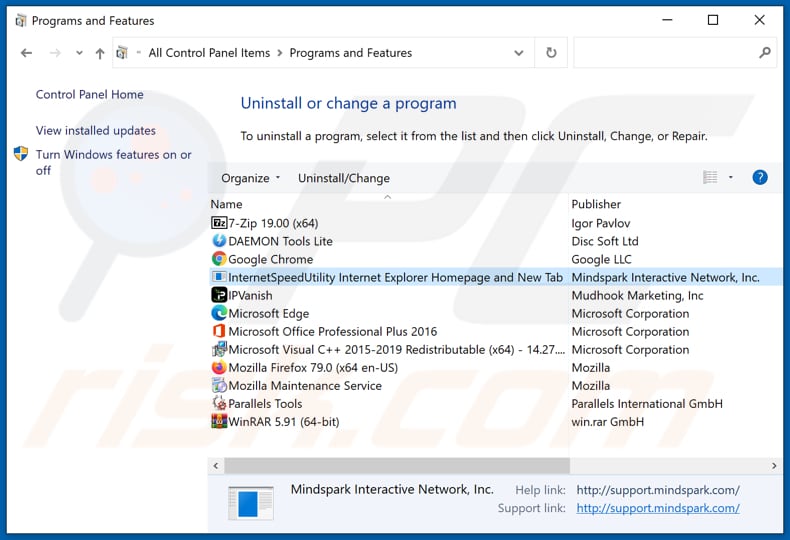The image size is (790, 540).
Task: Select Microsoft Visual C++ 2015-2019 Redistributable
Action: pos(496,350)
